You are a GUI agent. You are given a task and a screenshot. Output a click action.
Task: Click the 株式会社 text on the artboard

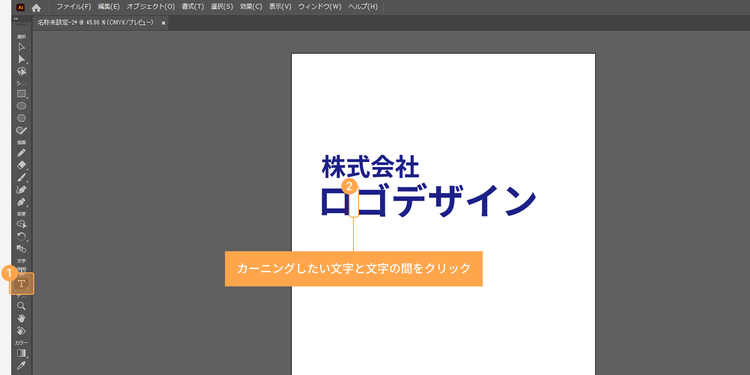(x=370, y=166)
